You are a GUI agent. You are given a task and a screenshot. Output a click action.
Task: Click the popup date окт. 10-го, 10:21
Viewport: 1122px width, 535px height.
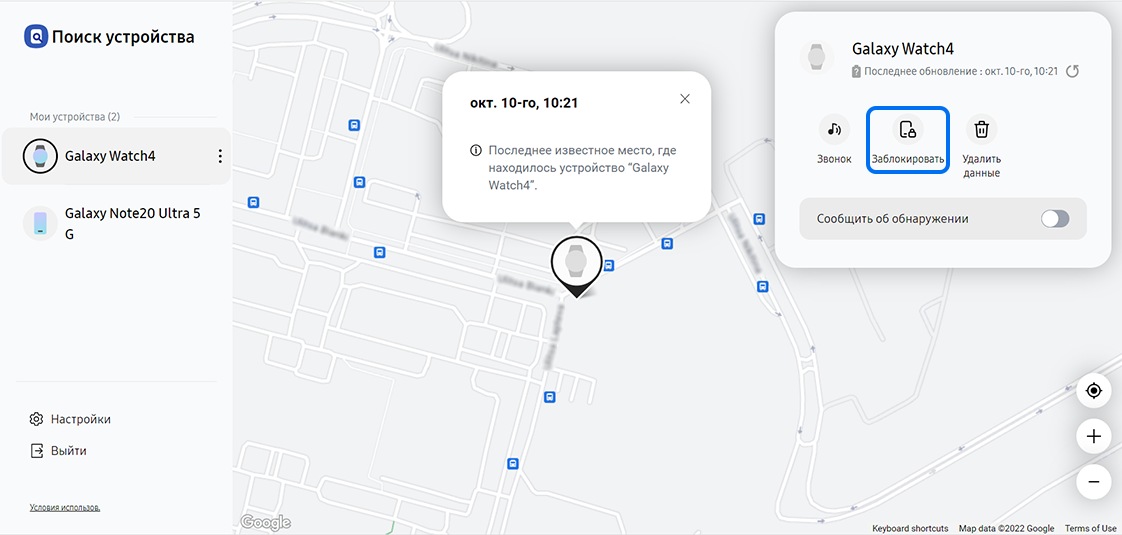524,103
